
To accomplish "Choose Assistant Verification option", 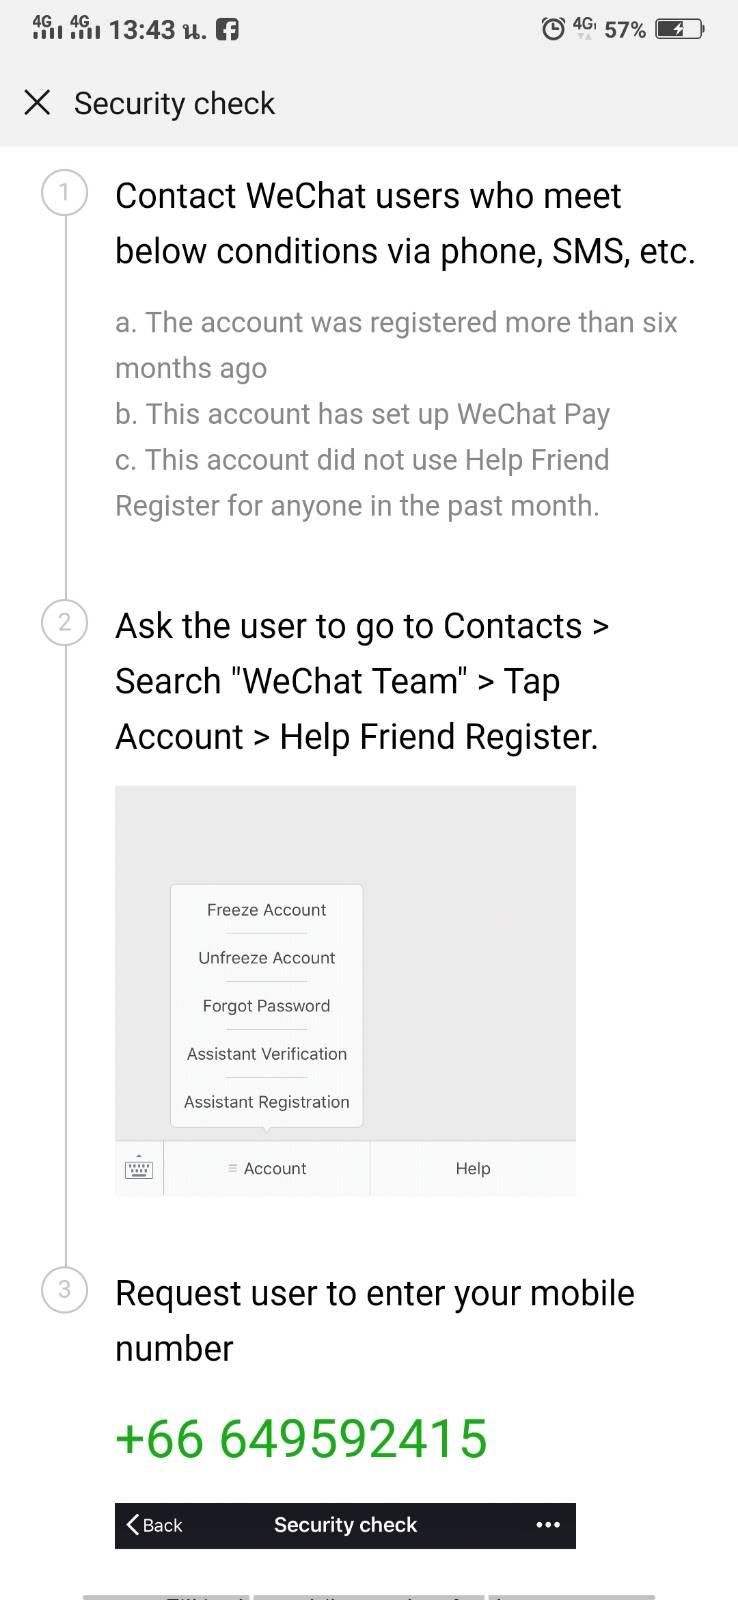I will [x=266, y=1054].
